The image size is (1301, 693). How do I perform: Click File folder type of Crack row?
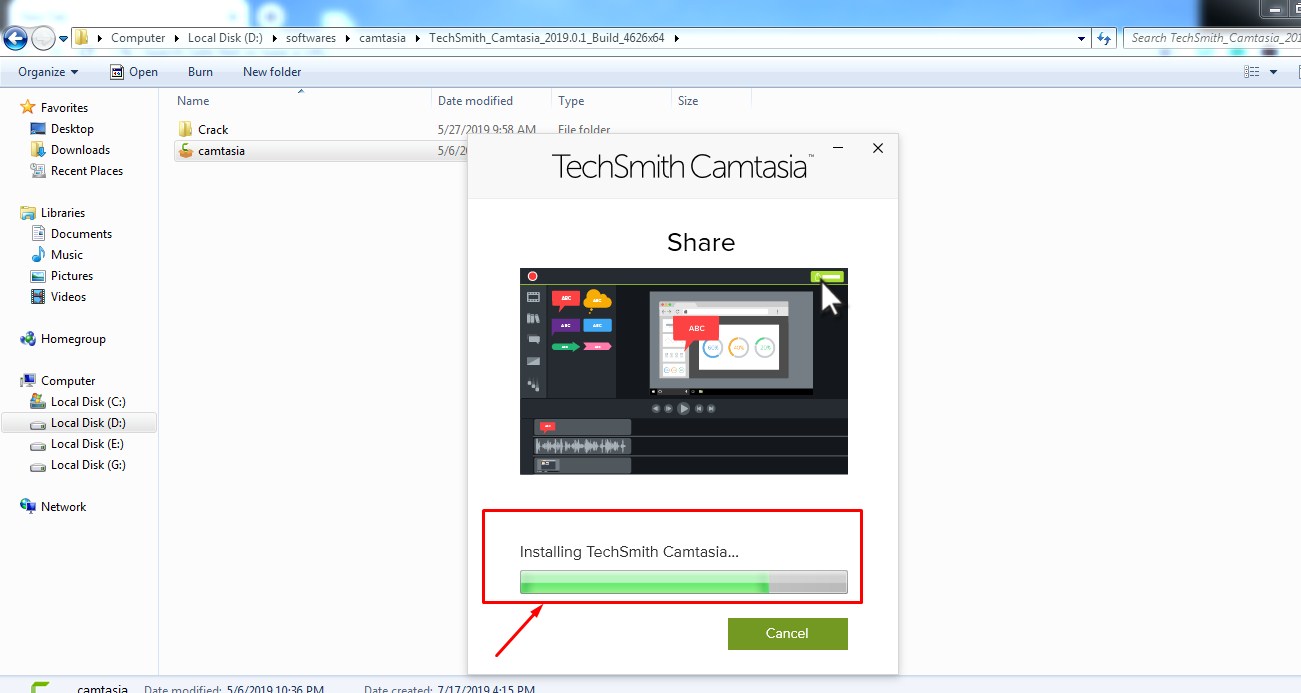584,130
